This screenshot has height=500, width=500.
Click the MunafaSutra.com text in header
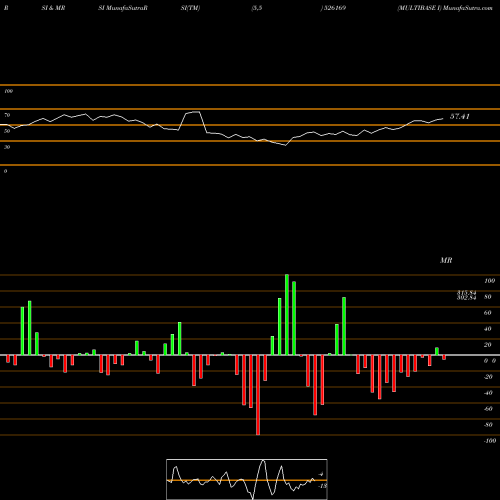468,8
